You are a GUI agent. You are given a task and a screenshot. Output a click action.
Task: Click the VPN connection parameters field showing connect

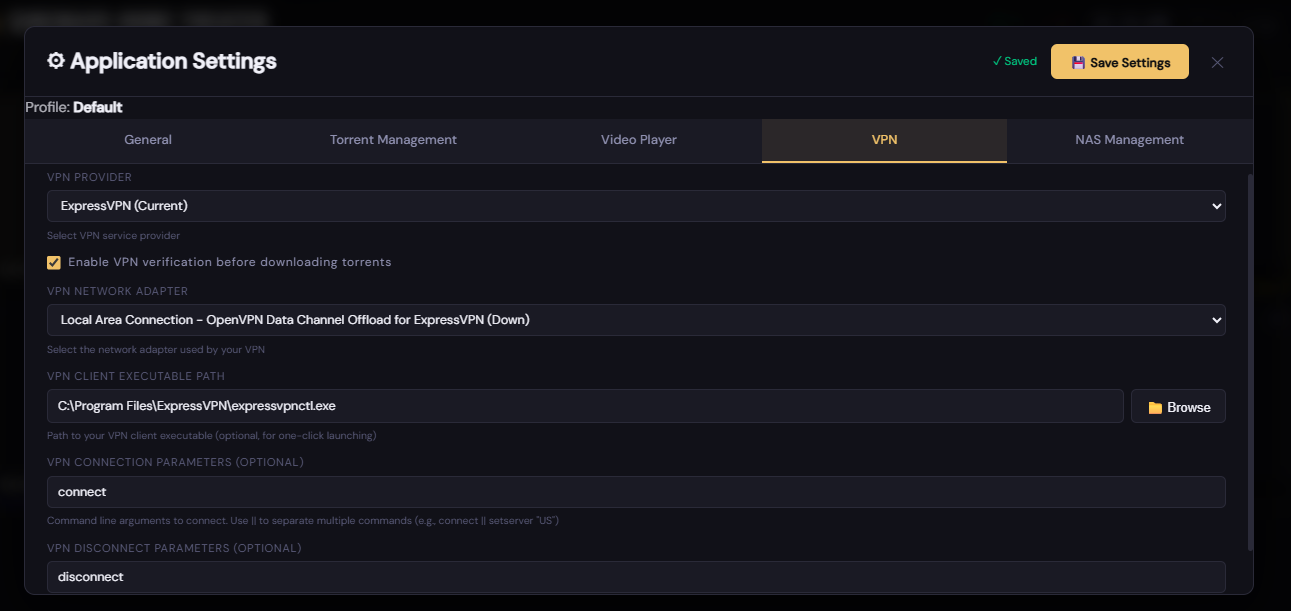(636, 491)
